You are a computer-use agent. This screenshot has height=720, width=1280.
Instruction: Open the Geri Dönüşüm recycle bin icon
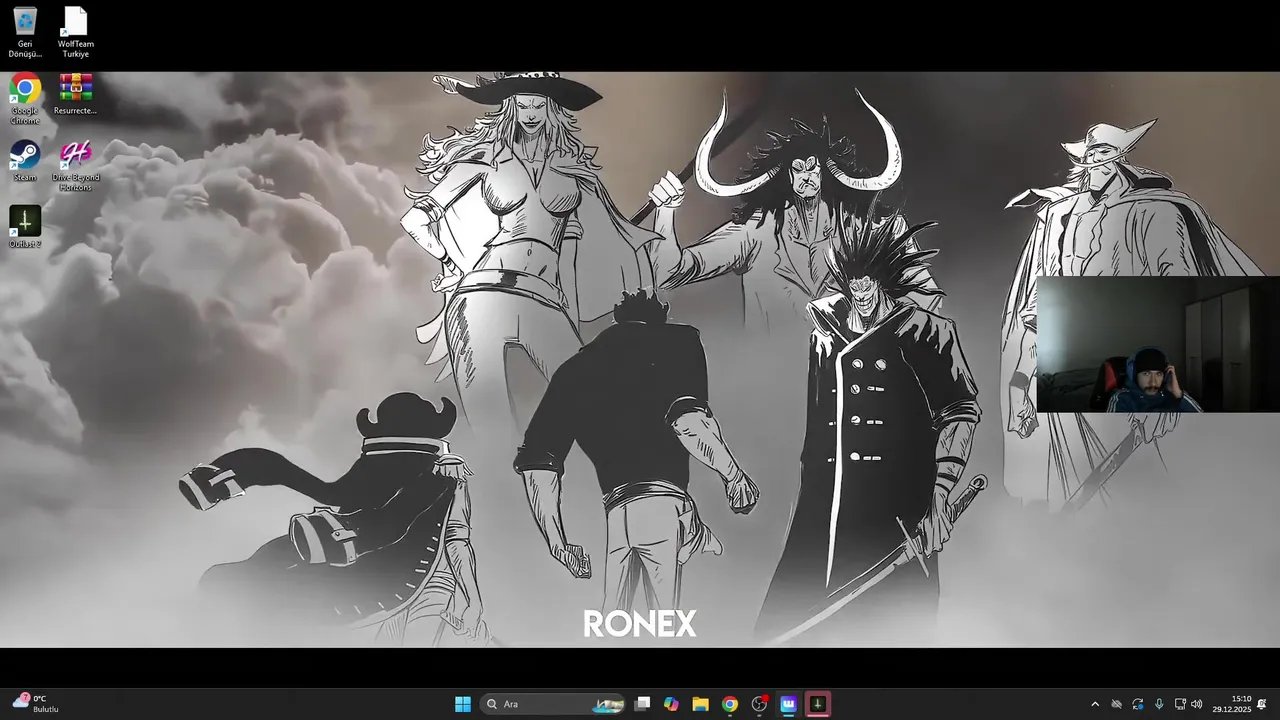(x=25, y=32)
